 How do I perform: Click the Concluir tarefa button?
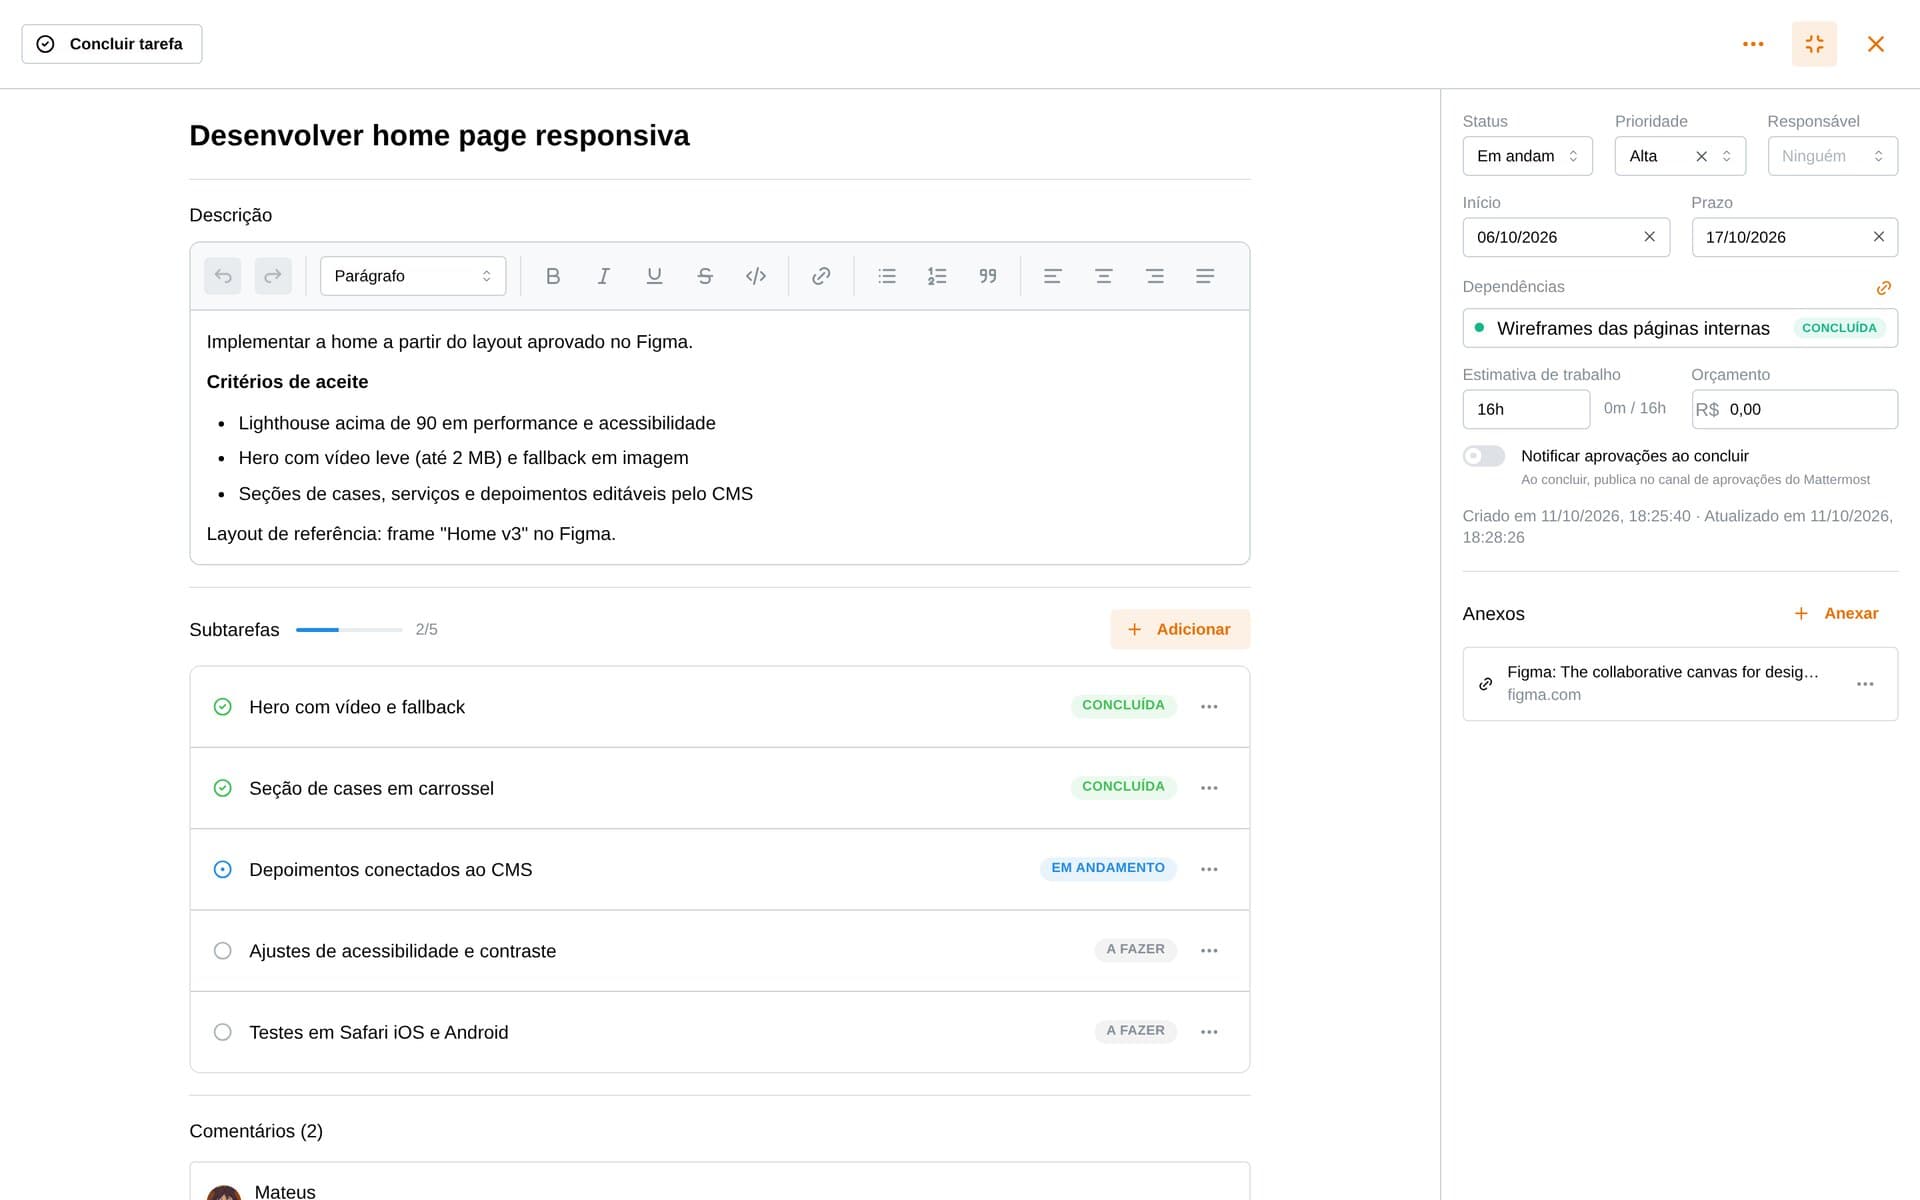coord(112,44)
